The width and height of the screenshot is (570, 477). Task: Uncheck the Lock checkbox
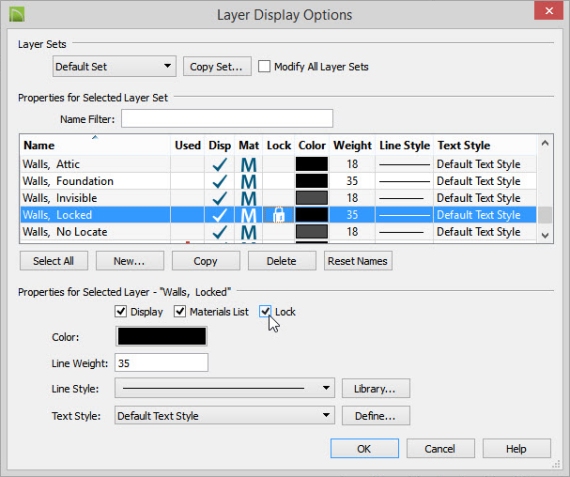pyautogui.click(x=265, y=312)
